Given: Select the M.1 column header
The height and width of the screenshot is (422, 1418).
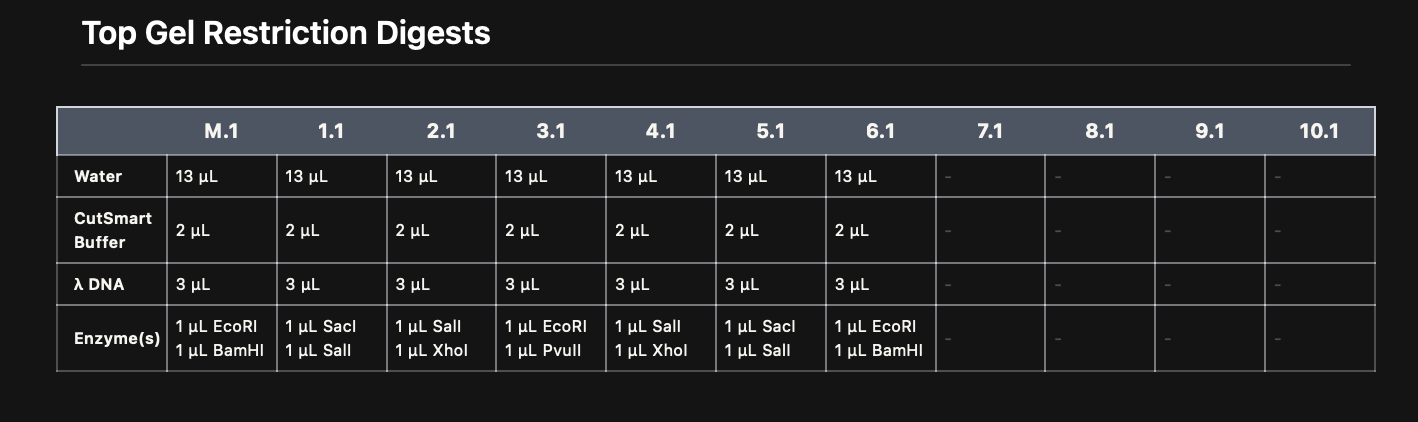Looking at the screenshot, I should 221,131.
